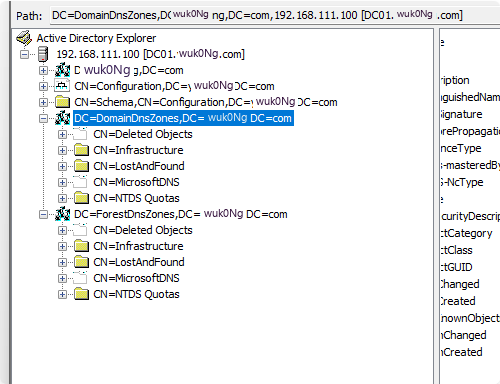500x384 pixels.
Task: Click the 'rePropagati' attribute row
Action: coord(470,131)
